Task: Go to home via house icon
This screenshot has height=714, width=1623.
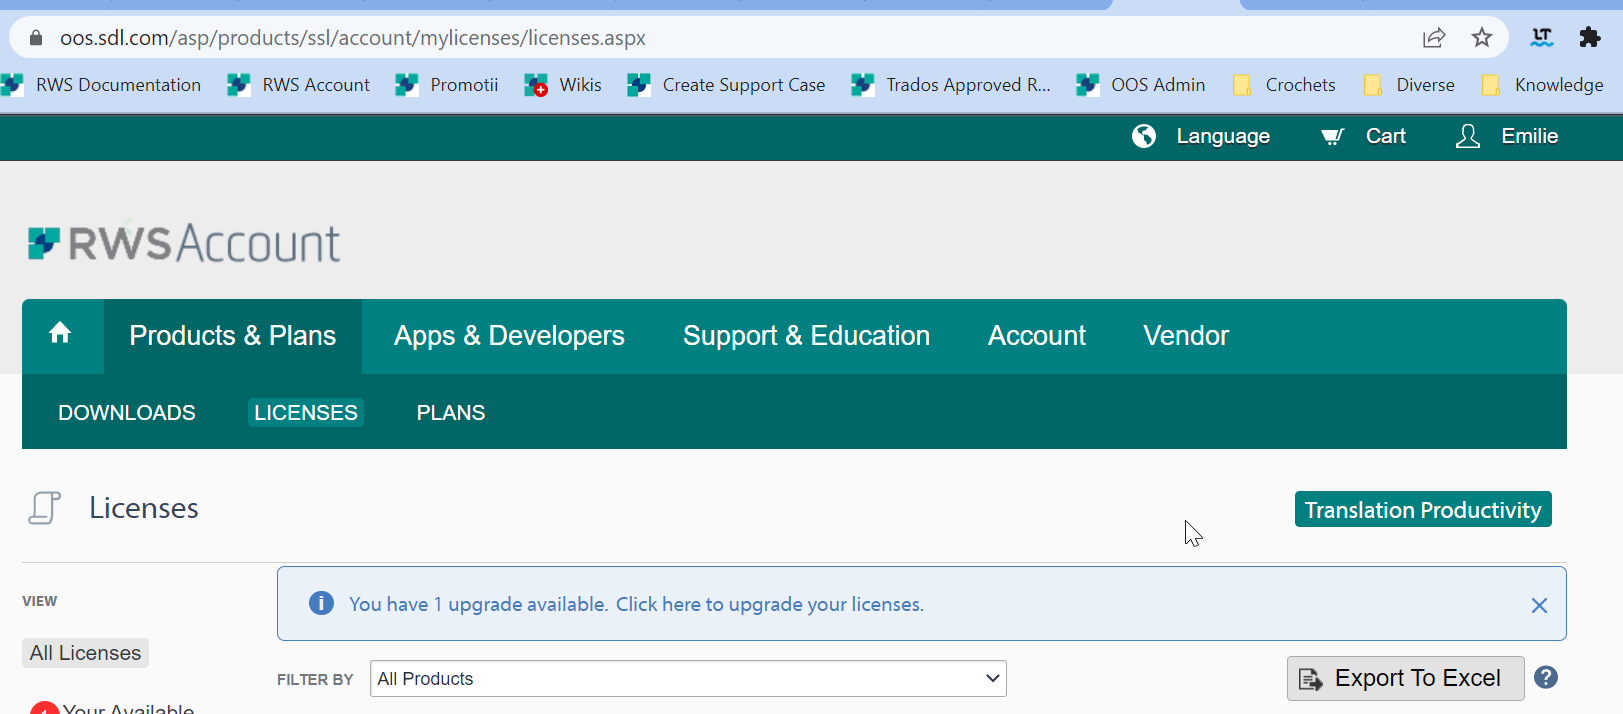Action: pyautogui.click(x=60, y=333)
